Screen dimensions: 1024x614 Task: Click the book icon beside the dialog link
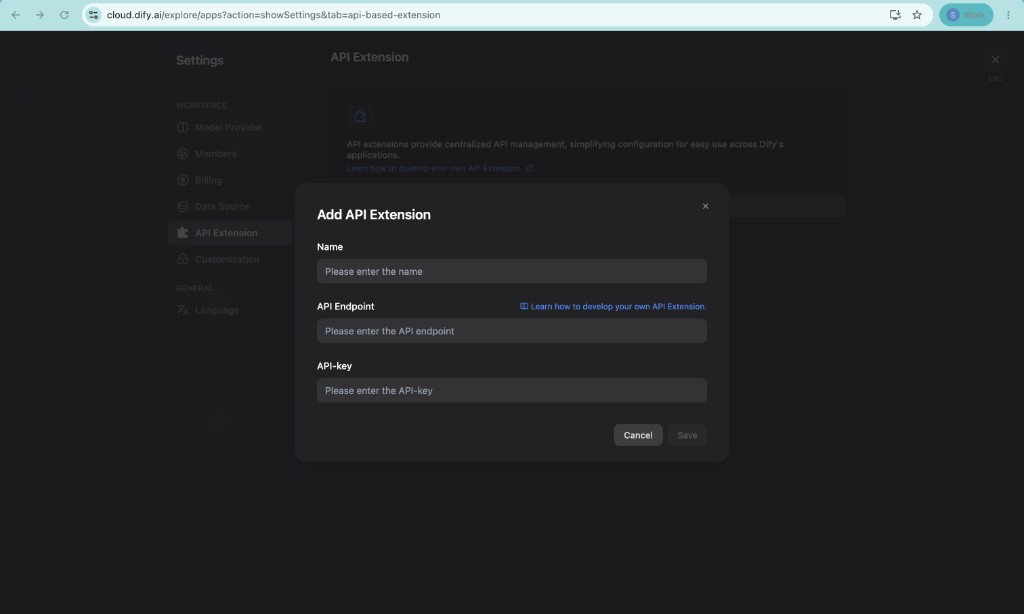click(x=524, y=306)
